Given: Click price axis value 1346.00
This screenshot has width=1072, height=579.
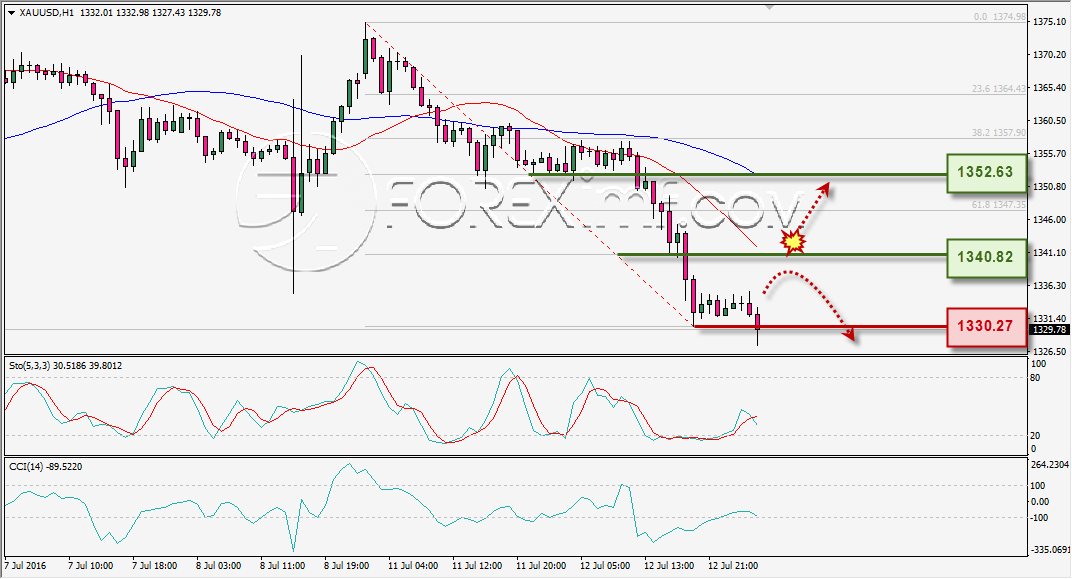Looking at the screenshot, I should tap(1049, 219).
